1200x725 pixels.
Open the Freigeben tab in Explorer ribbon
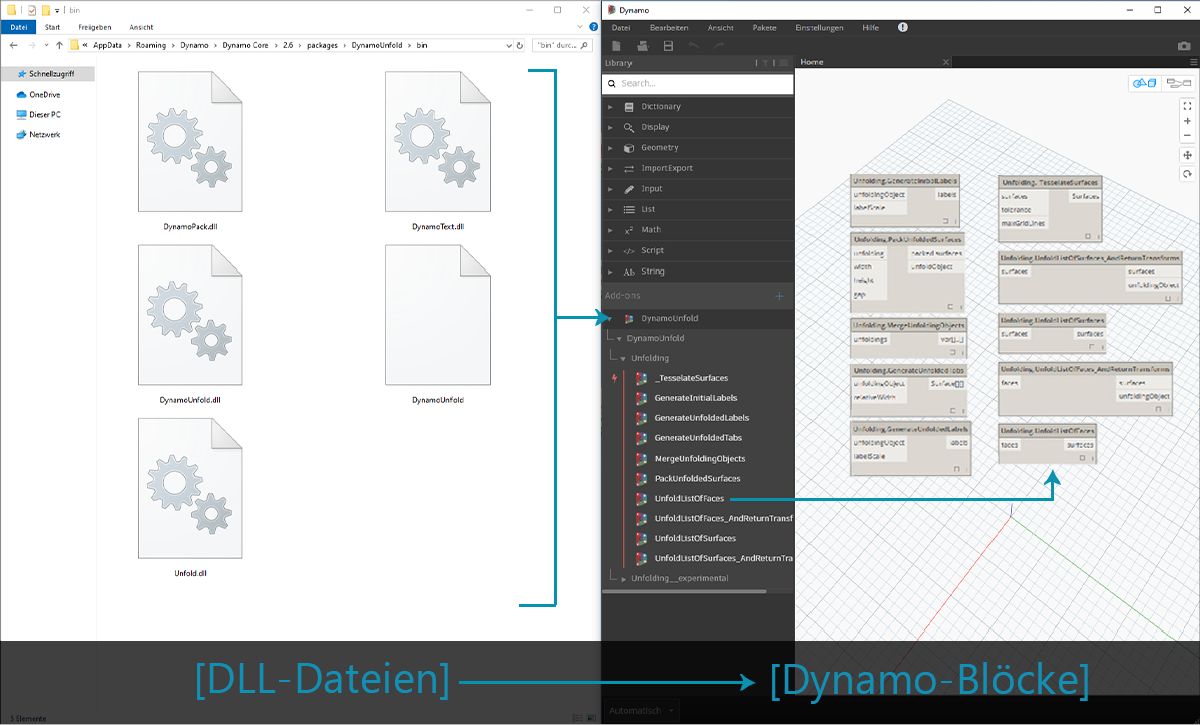[x=95, y=27]
